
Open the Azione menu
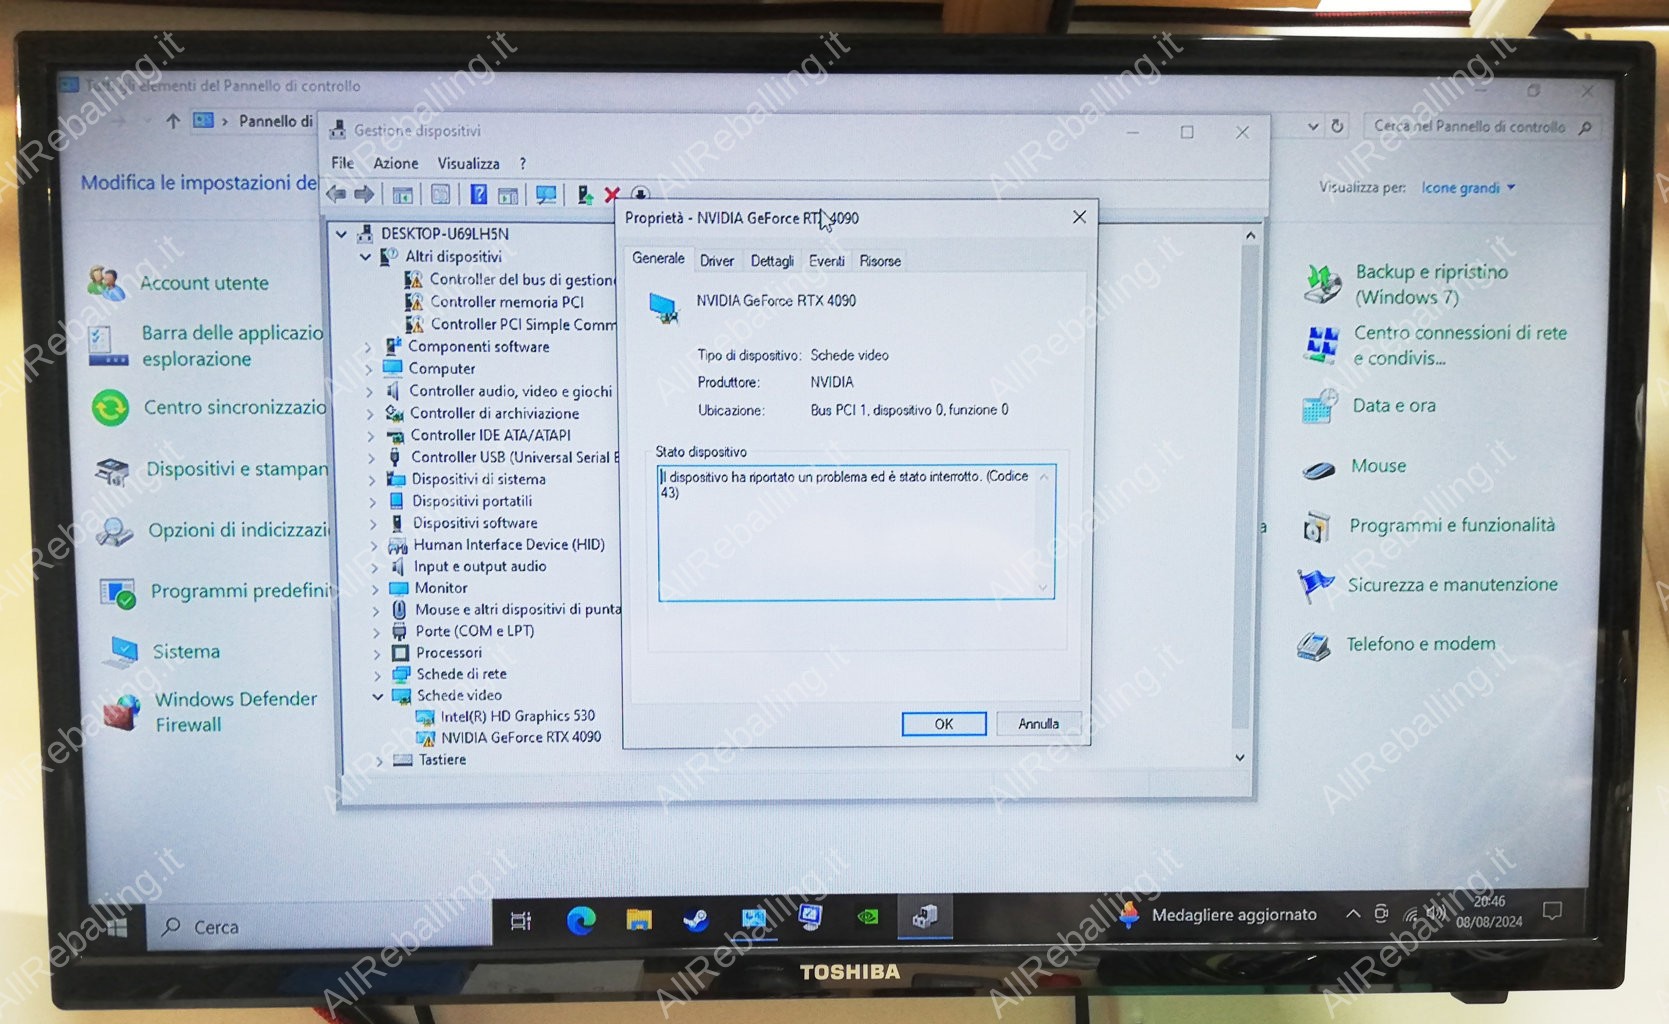395,163
